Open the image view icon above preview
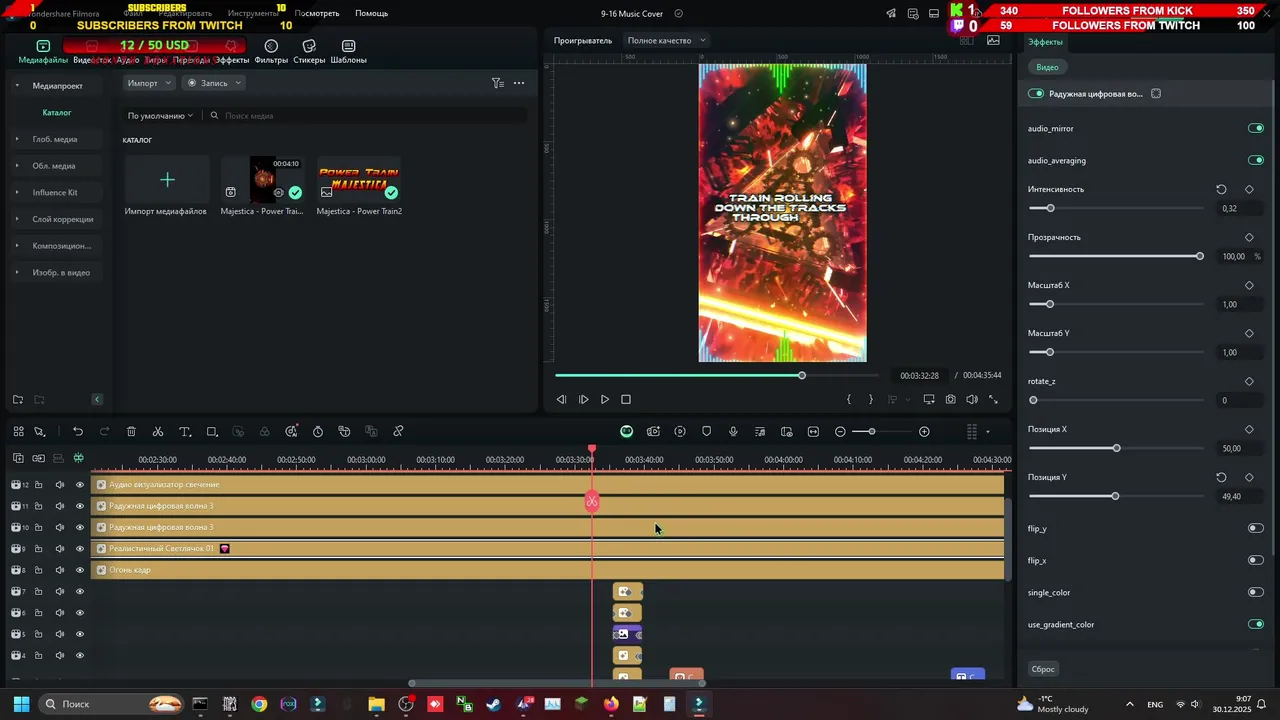The image size is (1280, 720). (x=993, y=41)
